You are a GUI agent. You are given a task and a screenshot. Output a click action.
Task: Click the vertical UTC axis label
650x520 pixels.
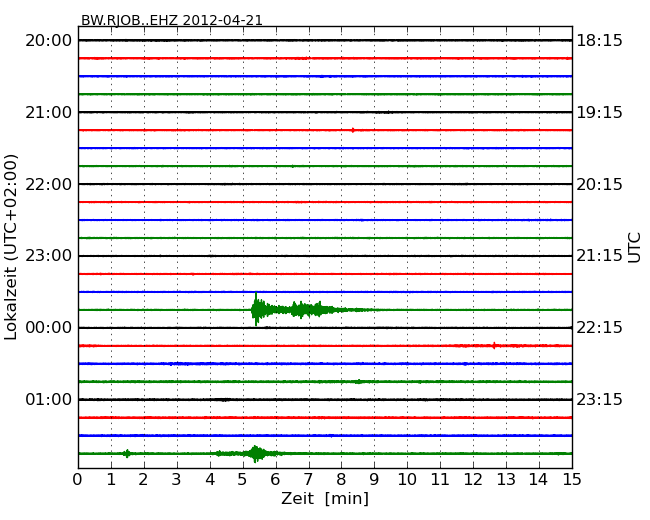pos(634,248)
